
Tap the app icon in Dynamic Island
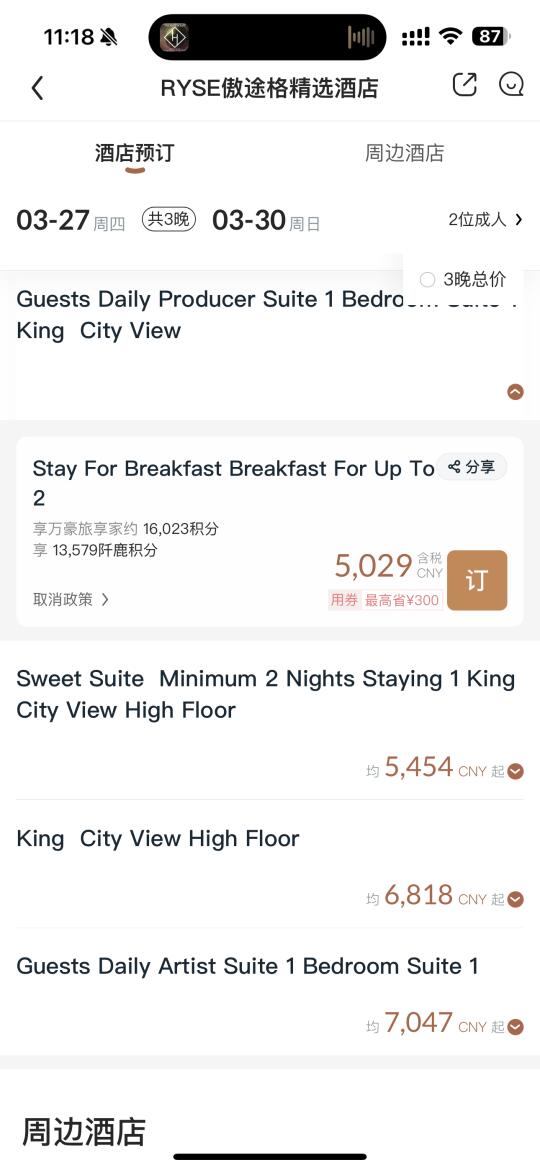175,37
